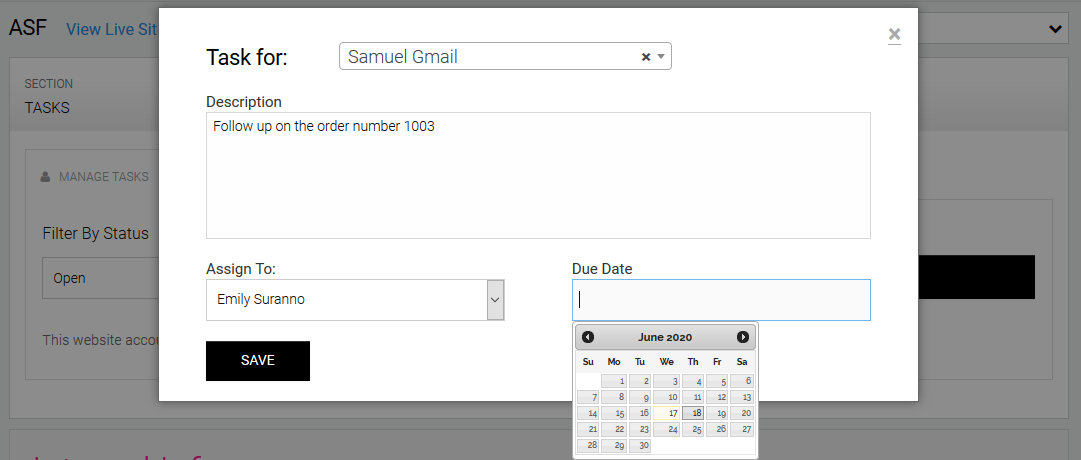Image resolution: width=1081 pixels, height=460 pixels.
Task: Select June 1 in the calendar
Action: click(614, 381)
